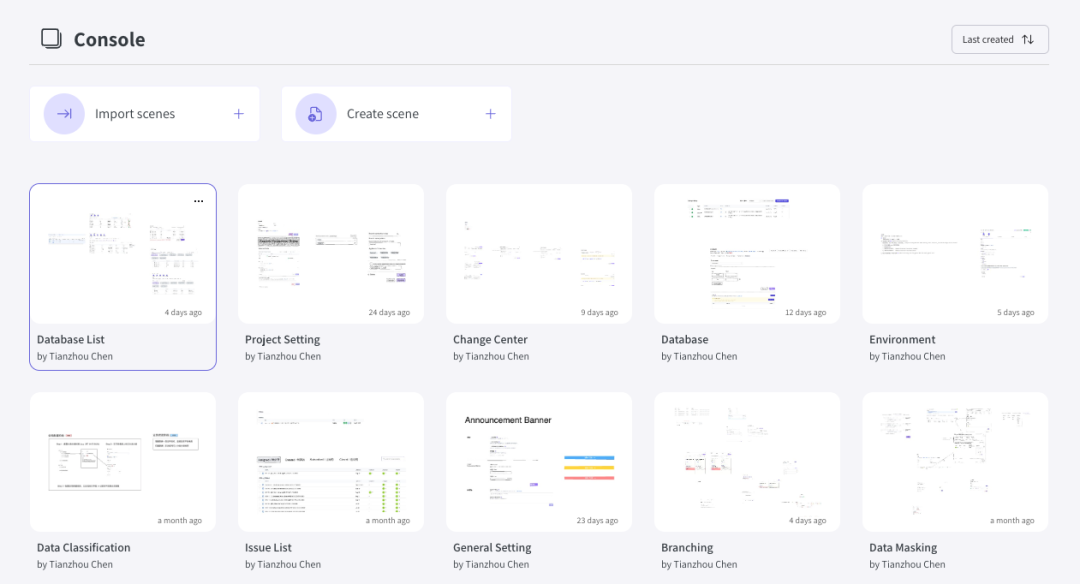The image size is (1080, 584).
Task: Open the Project Setting scene thumbnail
Action: point(331,253)
